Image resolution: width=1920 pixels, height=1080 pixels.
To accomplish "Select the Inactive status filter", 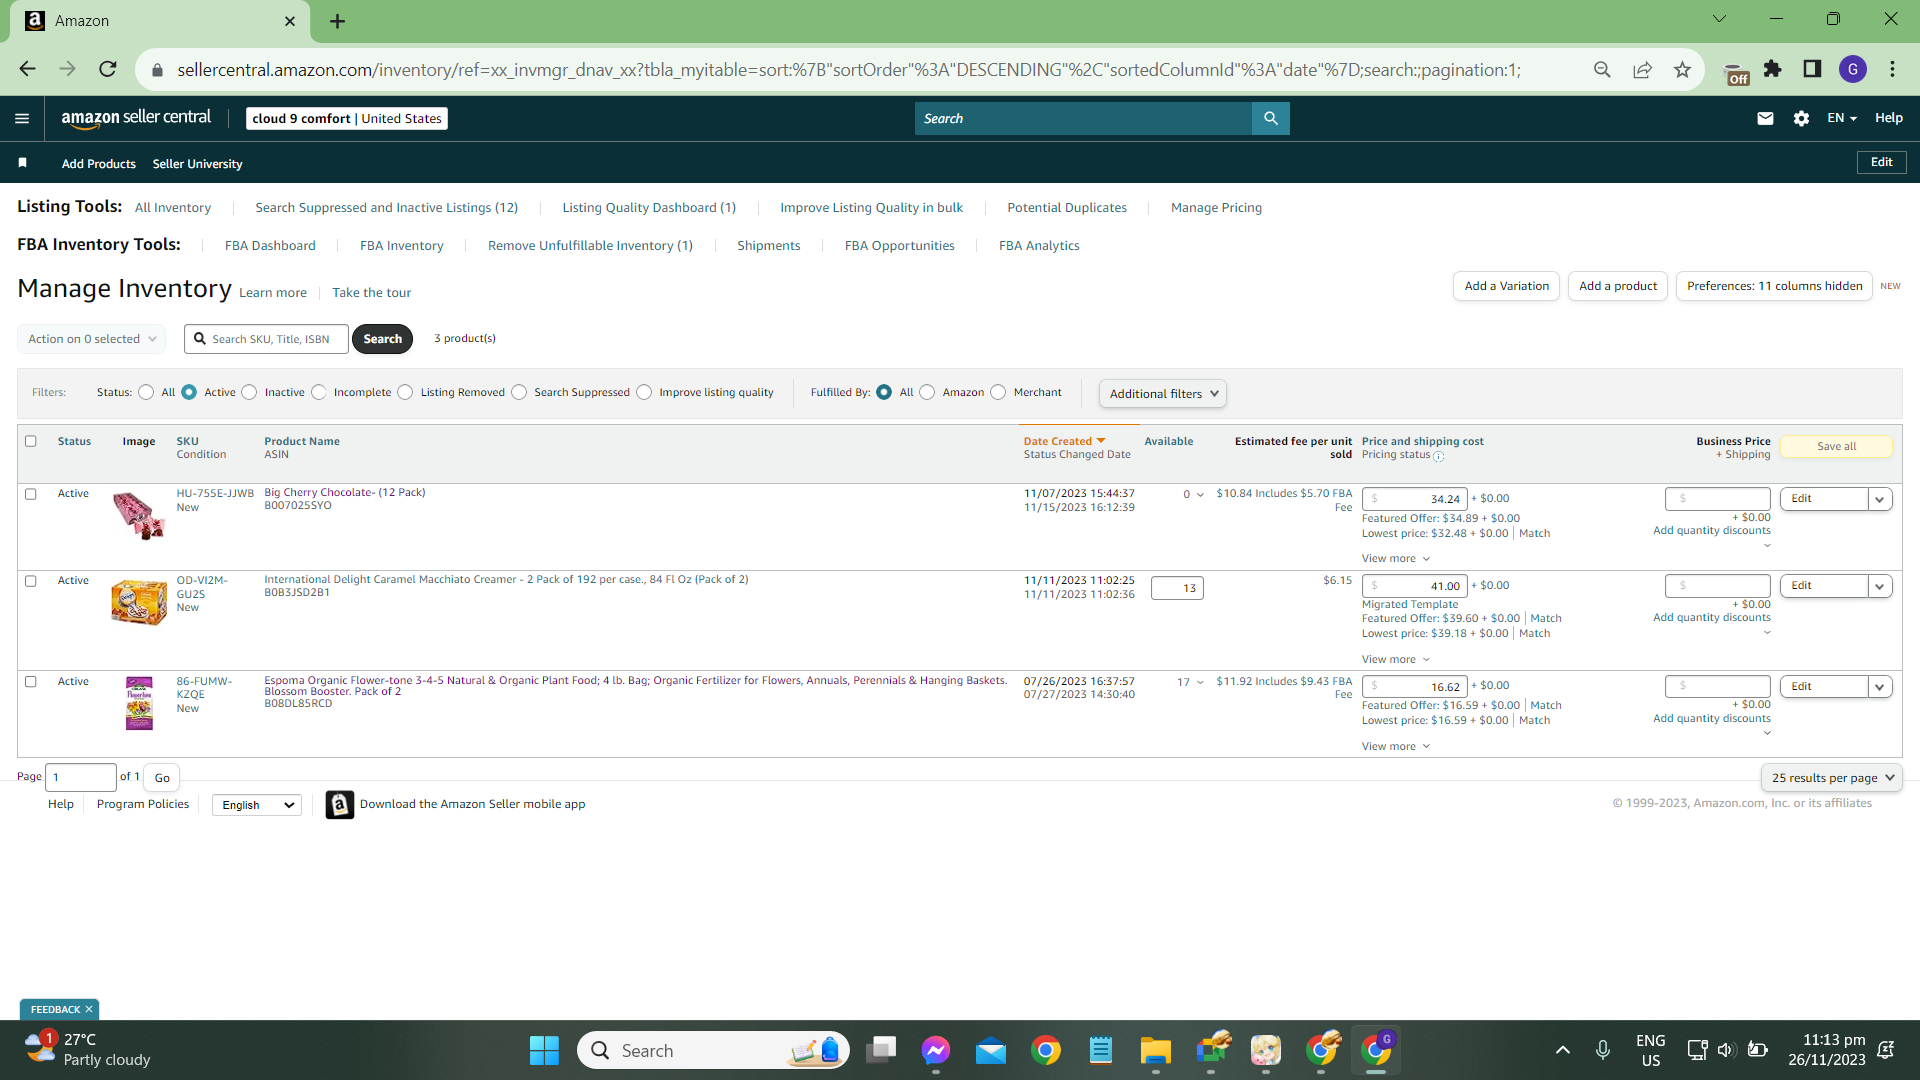I will (249, 392).
